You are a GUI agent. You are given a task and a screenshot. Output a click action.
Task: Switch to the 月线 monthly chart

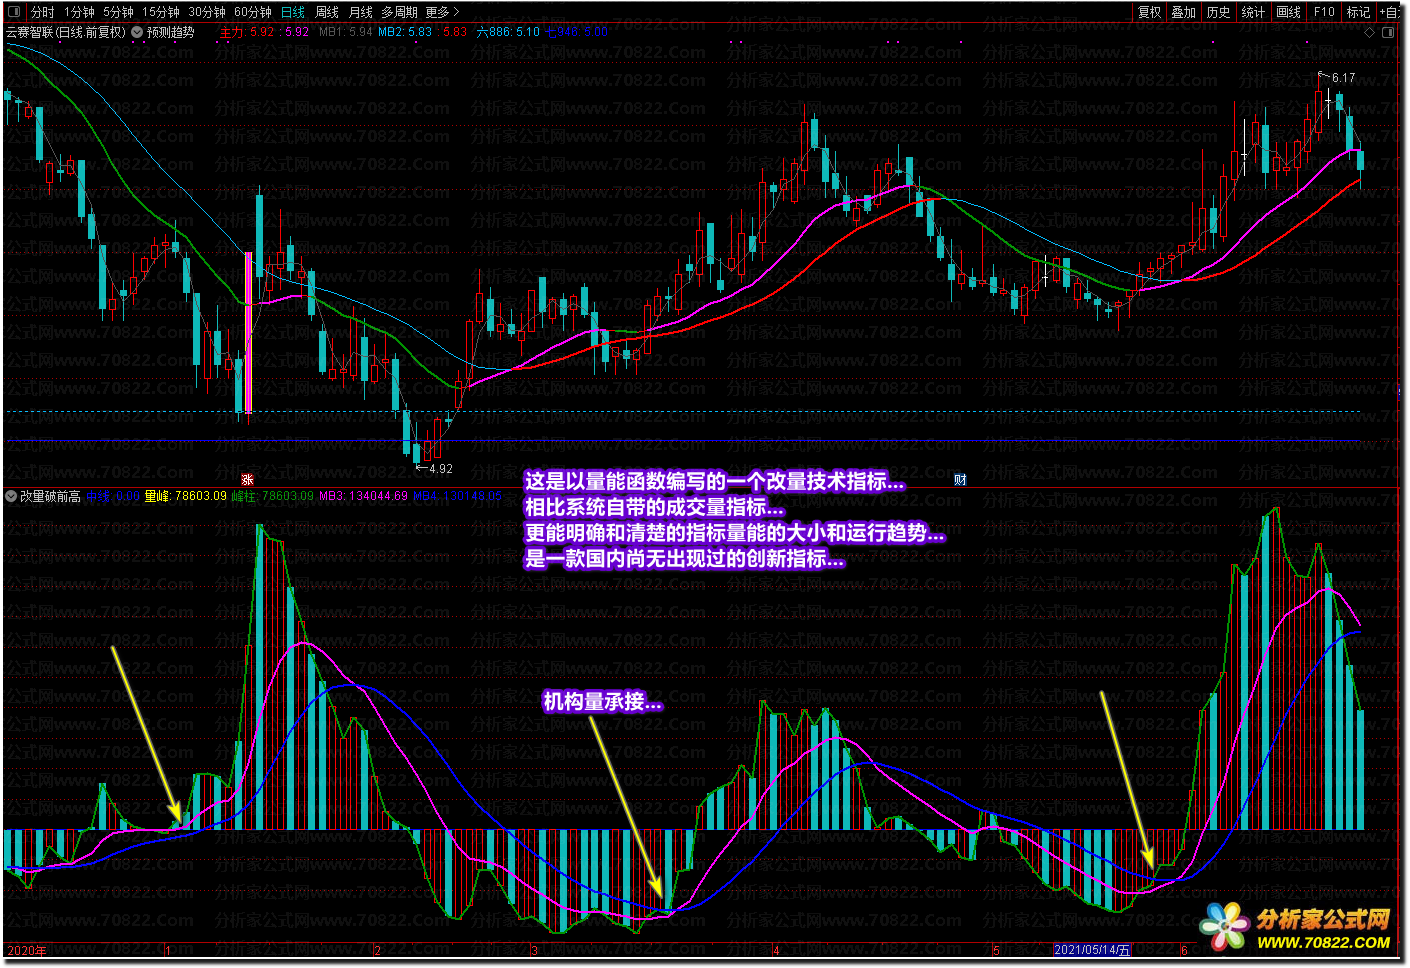[x=360, y=12]
